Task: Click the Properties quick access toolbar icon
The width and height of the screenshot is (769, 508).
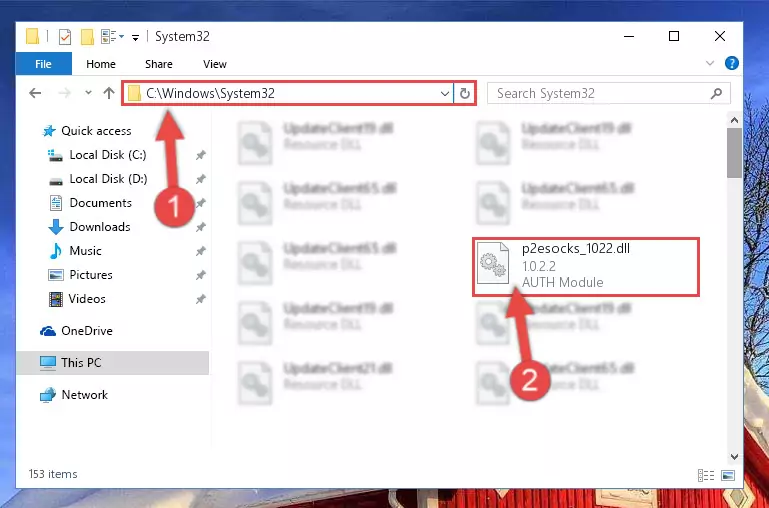Action: pyautogui.click(x=65, y=36)
